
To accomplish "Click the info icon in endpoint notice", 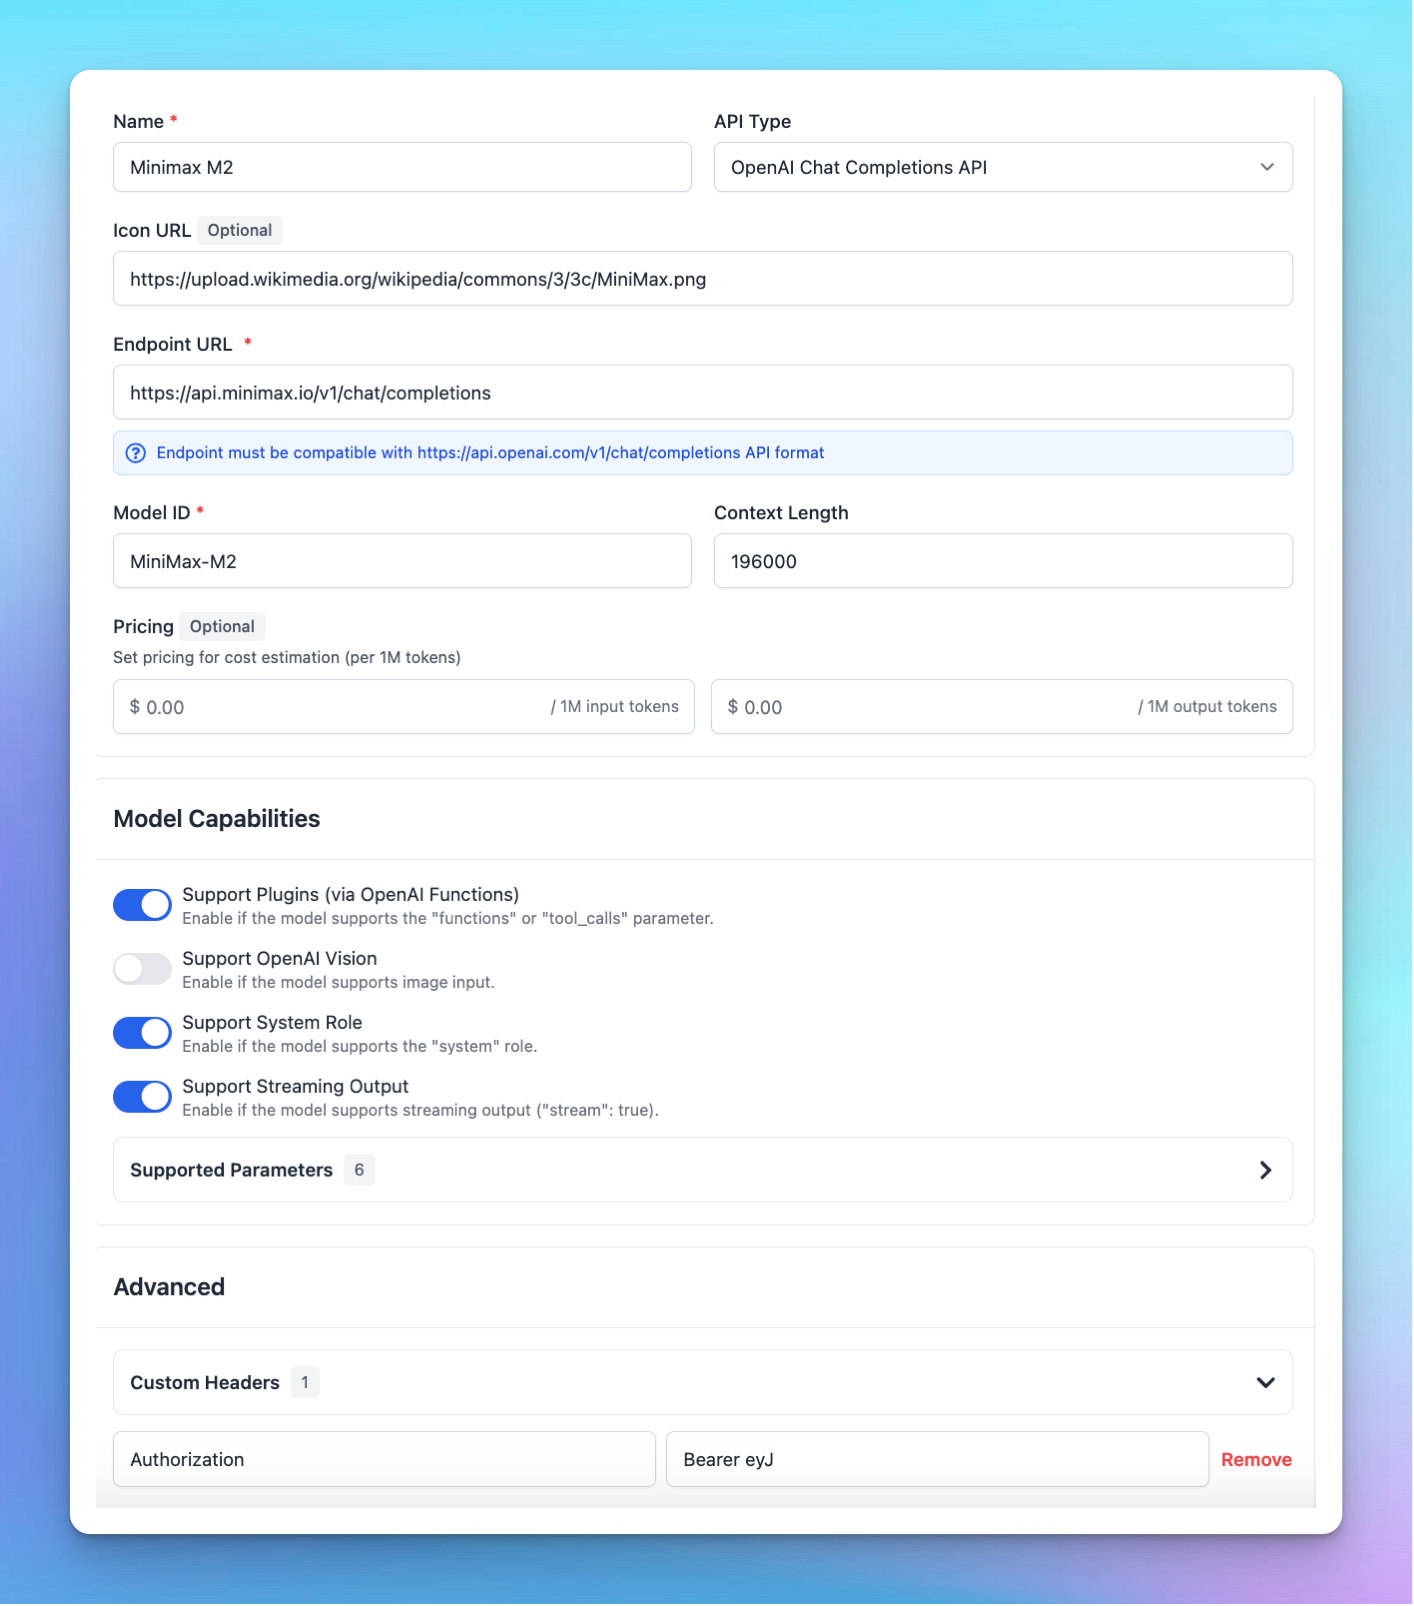I will [x=136, y=453].
